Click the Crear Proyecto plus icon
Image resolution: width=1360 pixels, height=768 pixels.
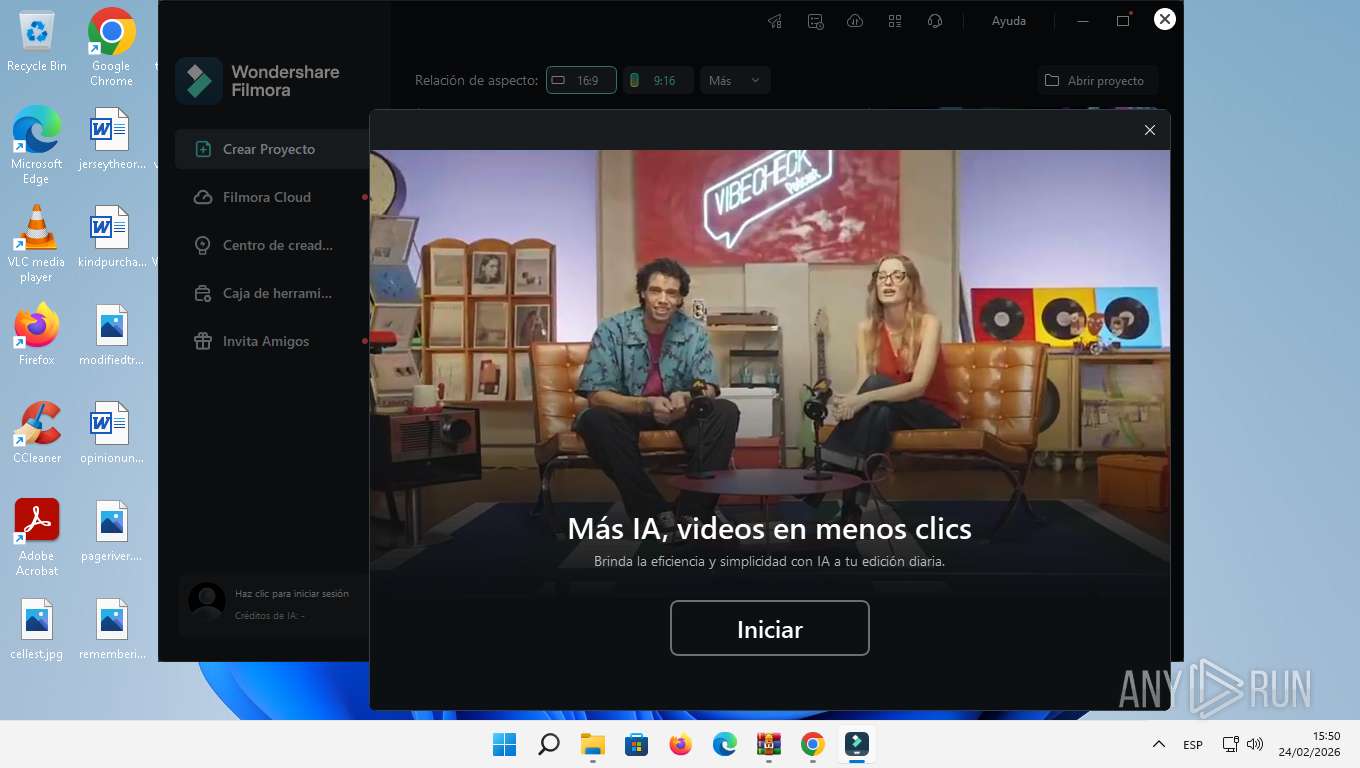(203, 149)
